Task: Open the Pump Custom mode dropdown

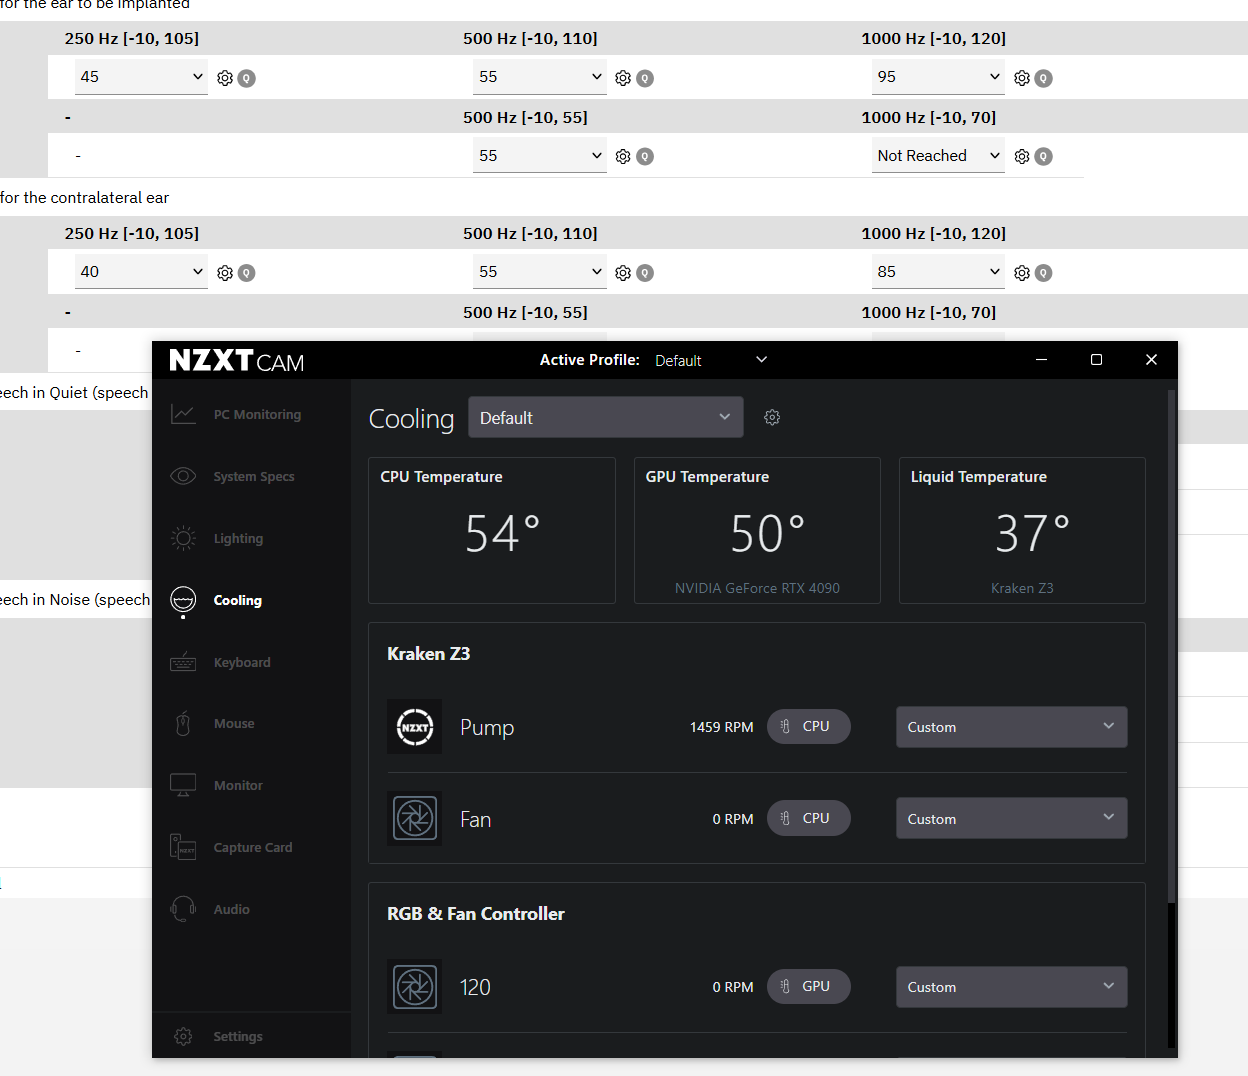Action: pos(1011,727)
